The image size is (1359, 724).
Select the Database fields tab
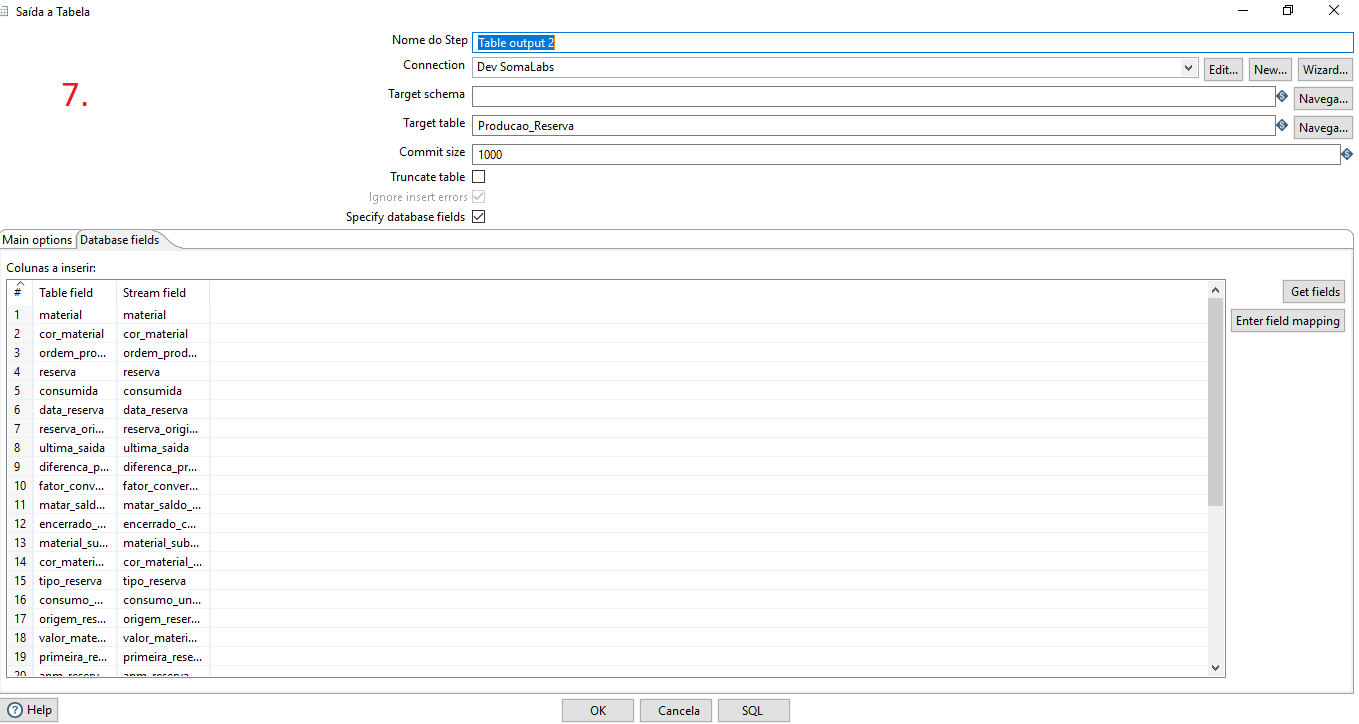click(118, 240)
